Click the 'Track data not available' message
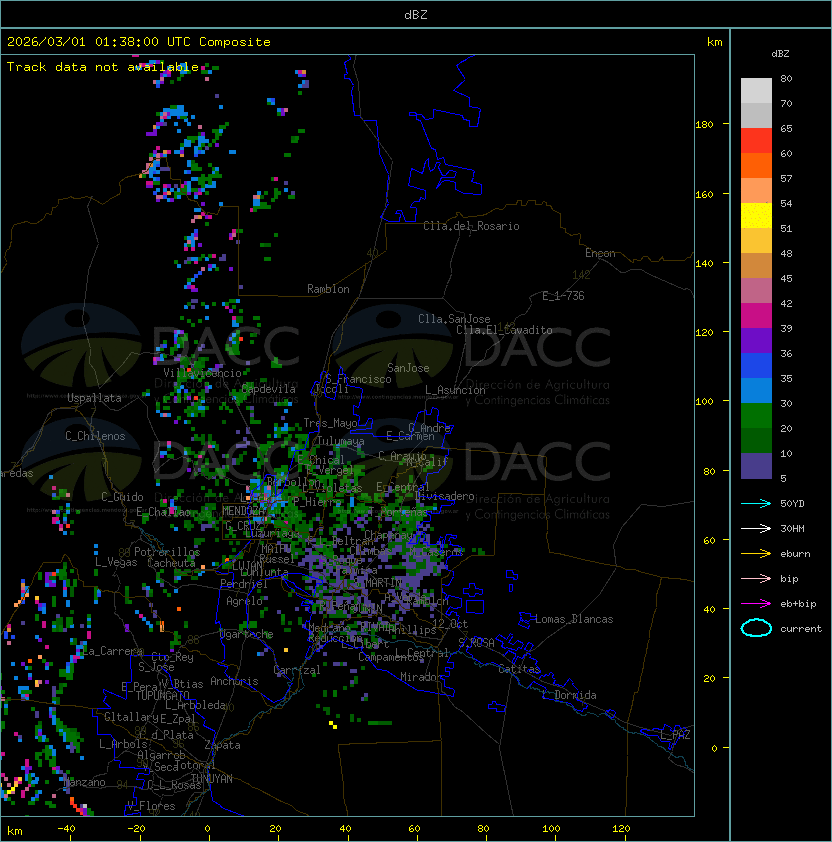This screenshot has height=842, width=832. click(103, 67)
